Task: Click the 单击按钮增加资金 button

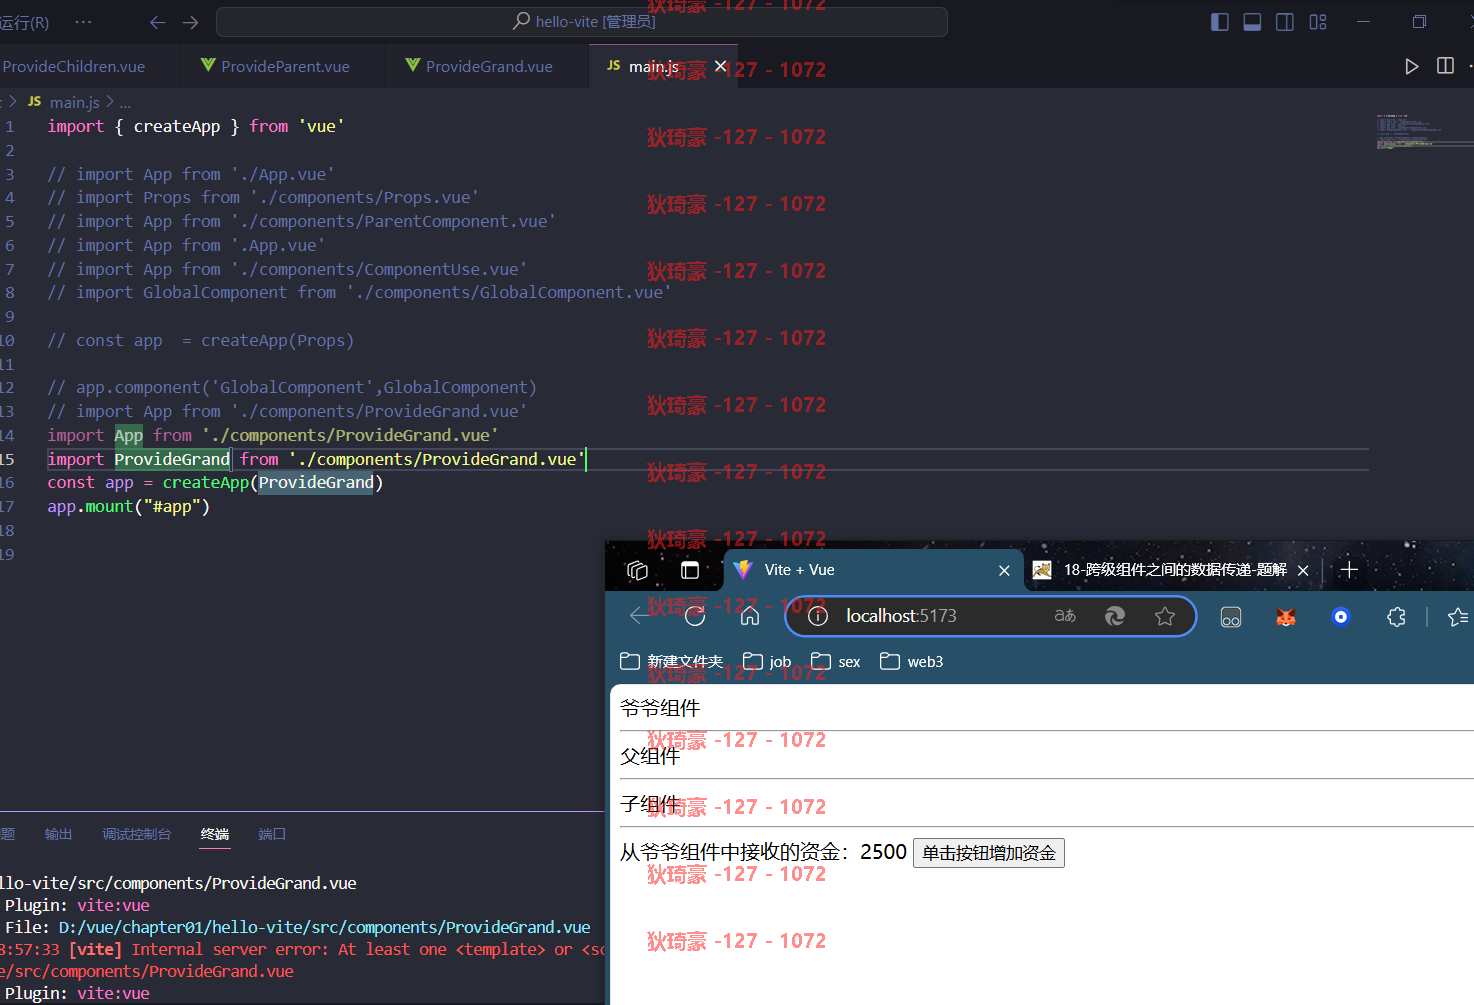Action: tap(989, 853)
